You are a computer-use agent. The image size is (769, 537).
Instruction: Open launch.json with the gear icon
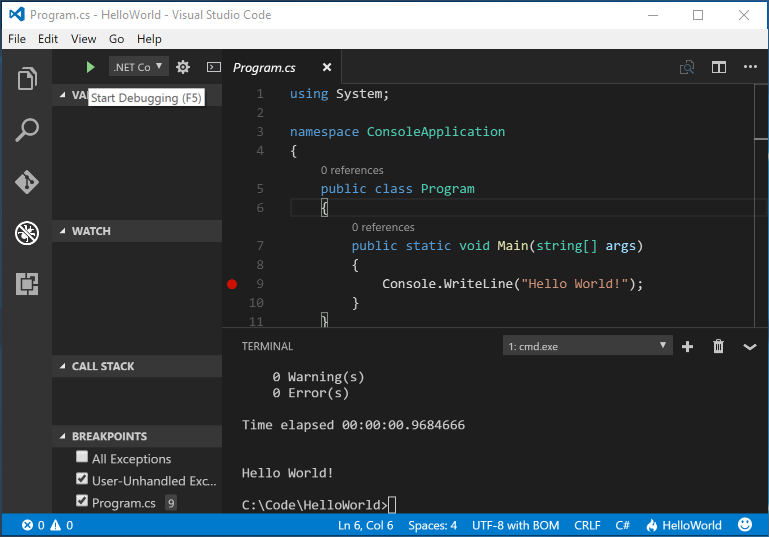(x=183, y=67)
